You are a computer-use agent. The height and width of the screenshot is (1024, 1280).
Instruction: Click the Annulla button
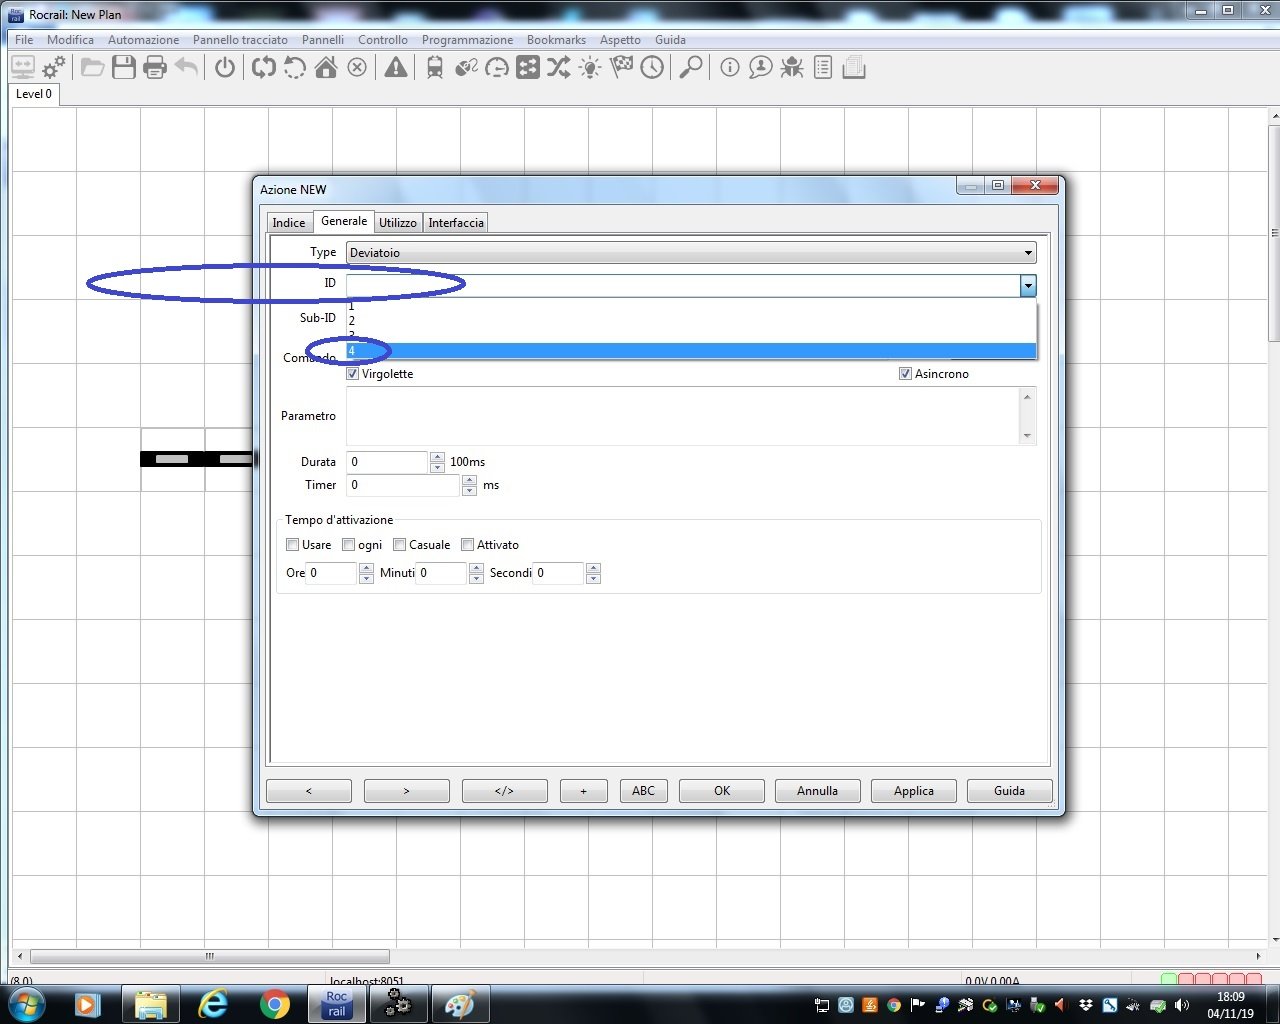(817, 791)
